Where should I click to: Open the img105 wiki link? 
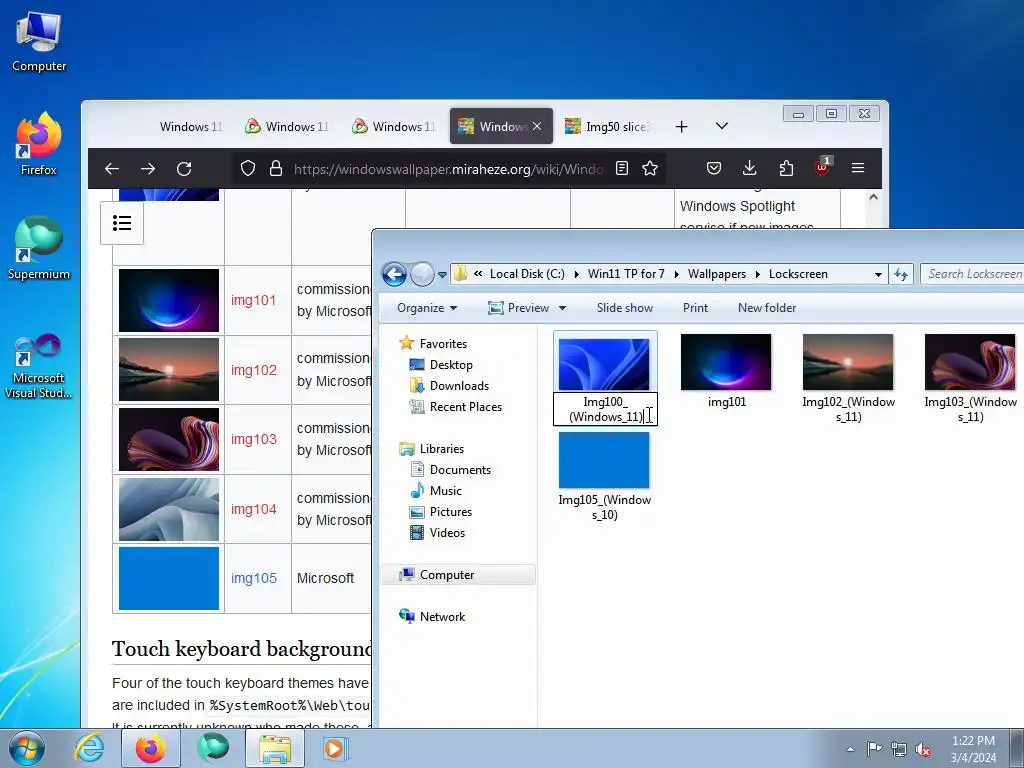pyautogui.click(x=253, y=579)
